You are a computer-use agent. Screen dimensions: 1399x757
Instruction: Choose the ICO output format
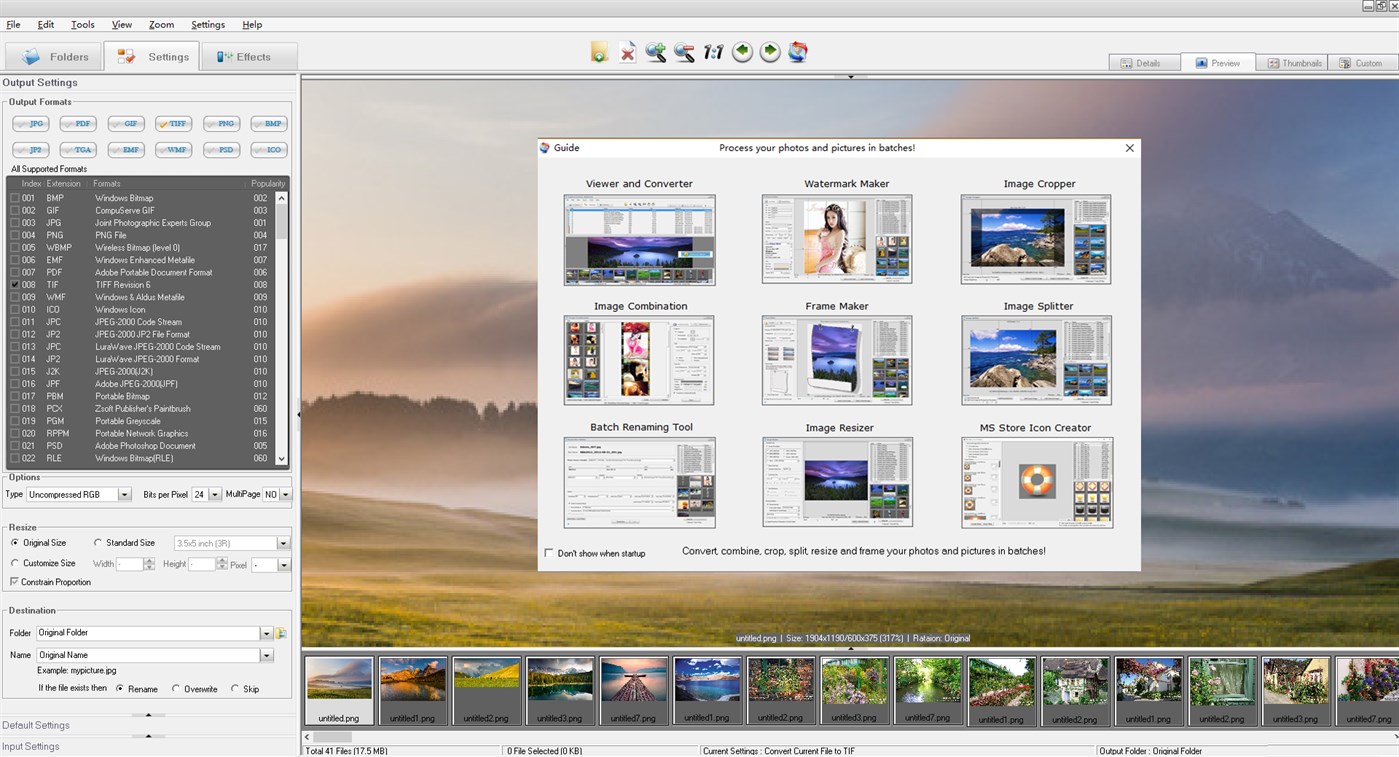268,150
